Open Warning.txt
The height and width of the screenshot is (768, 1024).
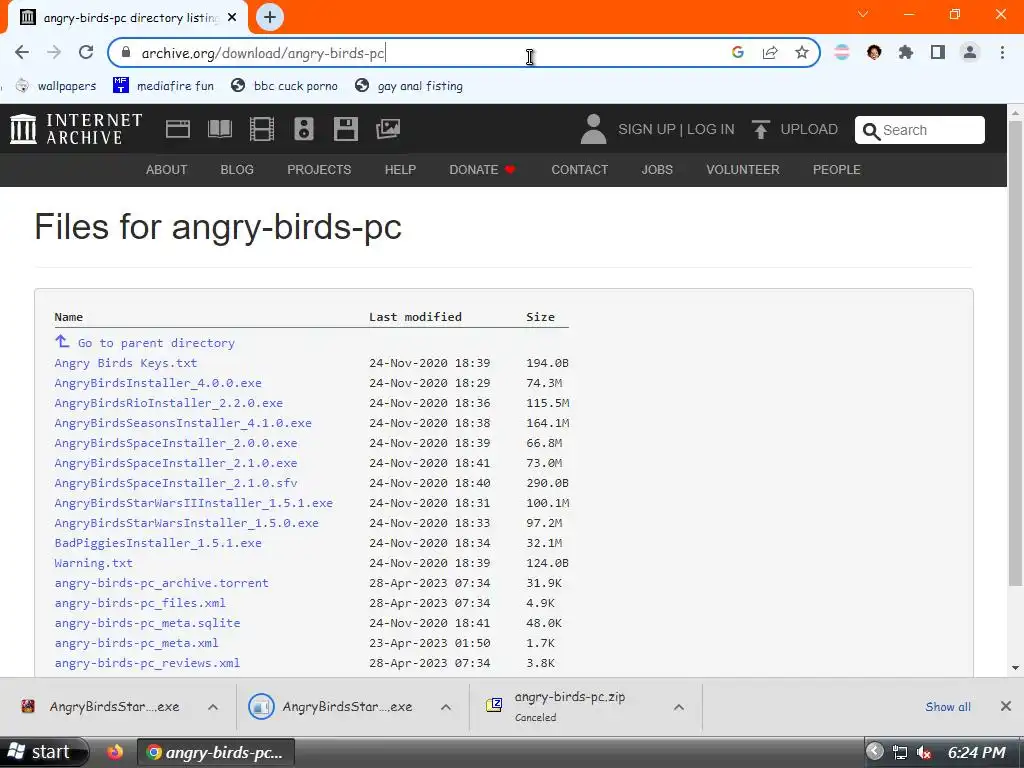(93, 563)
